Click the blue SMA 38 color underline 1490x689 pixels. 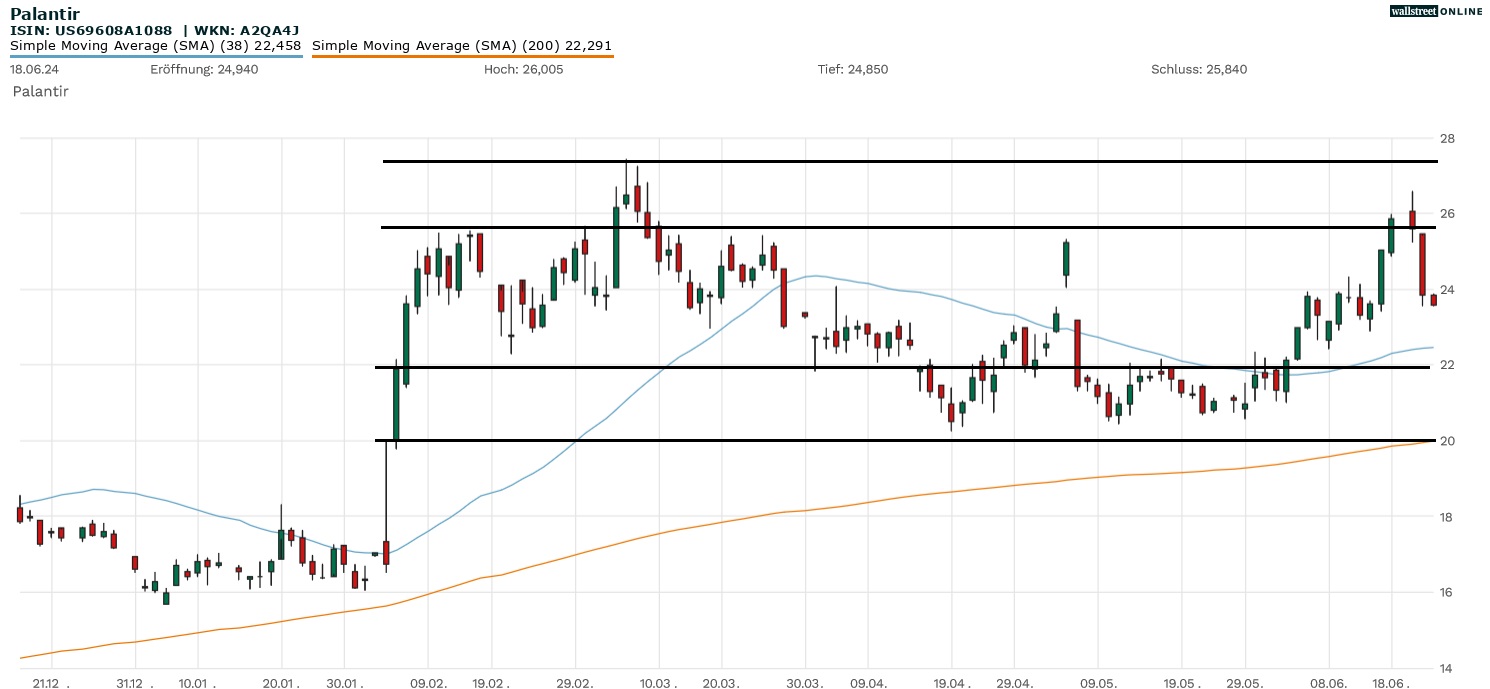pos(156,56)
